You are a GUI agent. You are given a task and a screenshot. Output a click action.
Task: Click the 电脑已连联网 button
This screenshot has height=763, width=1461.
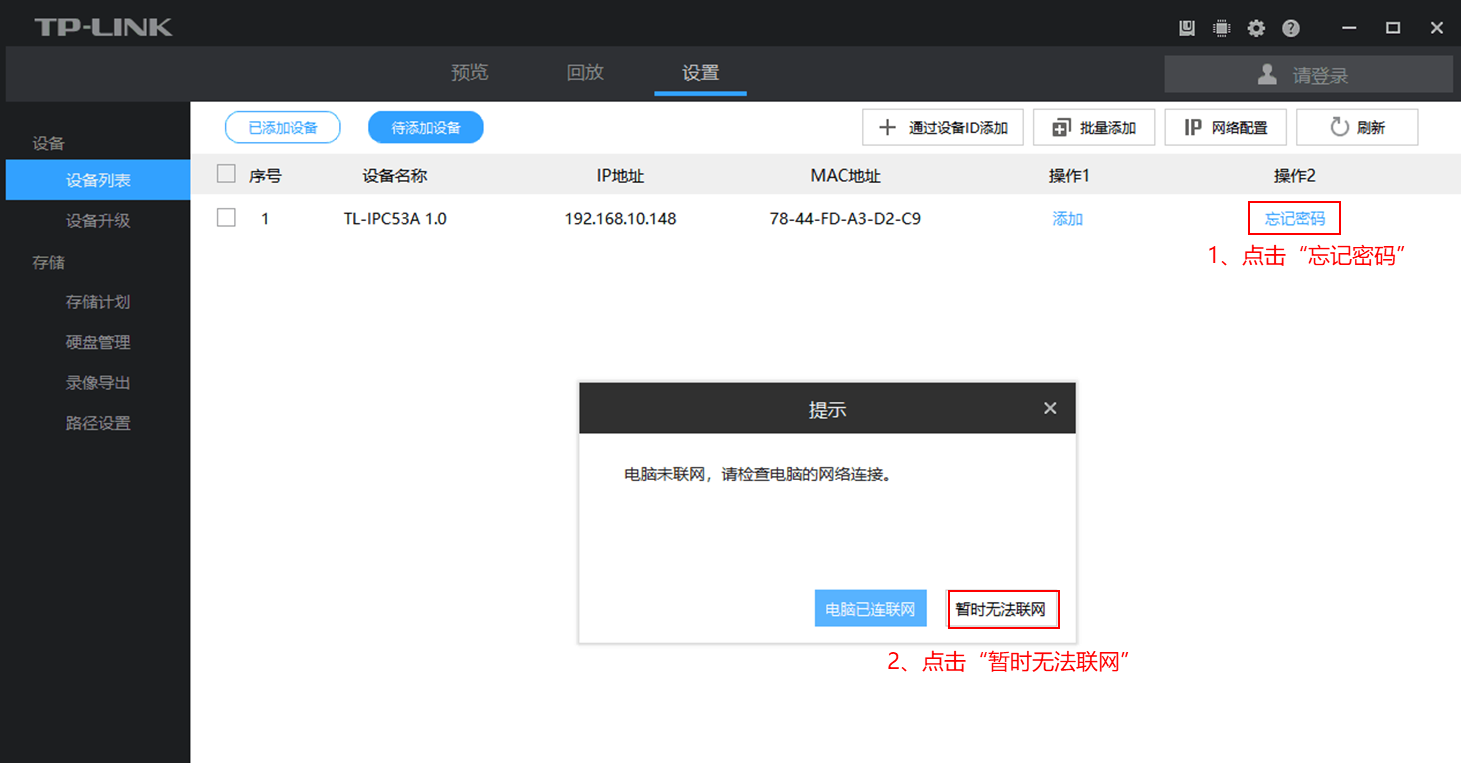870,609
